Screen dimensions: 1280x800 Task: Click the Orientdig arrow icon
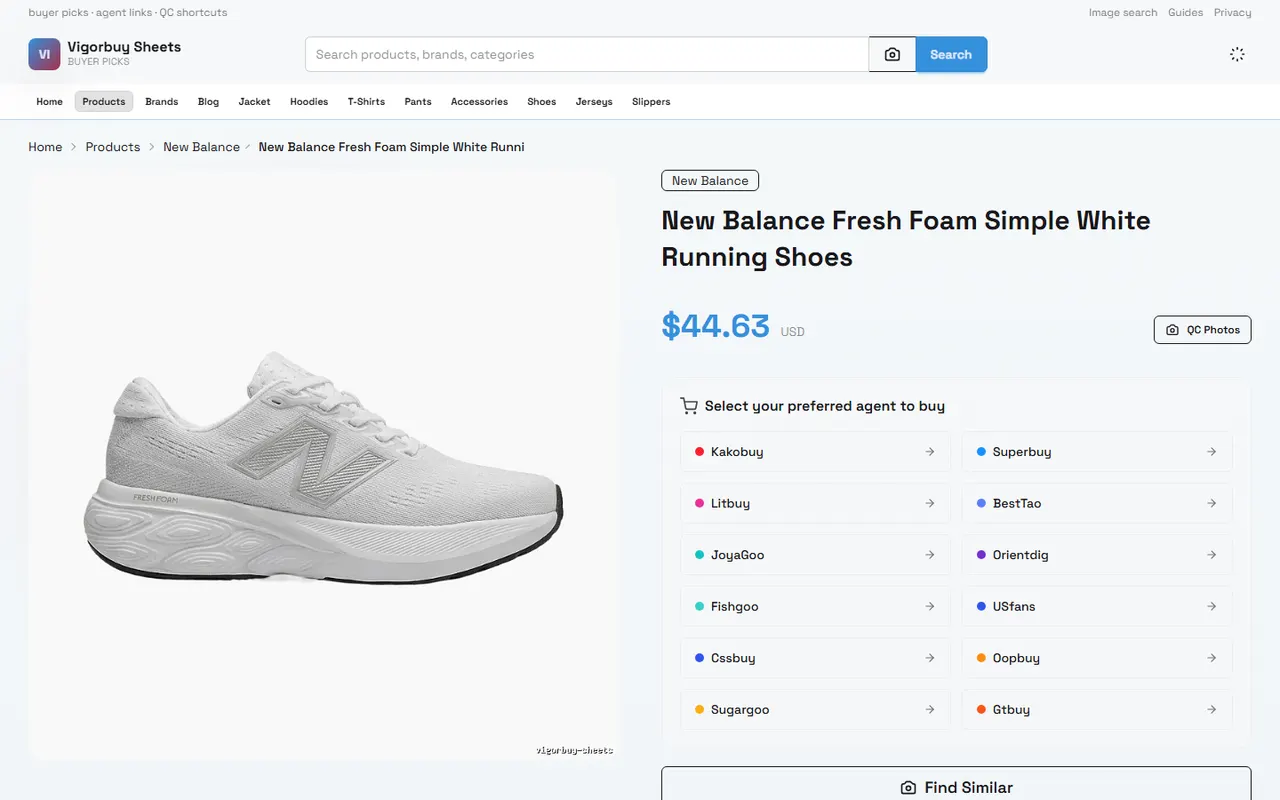[1212, 555]
